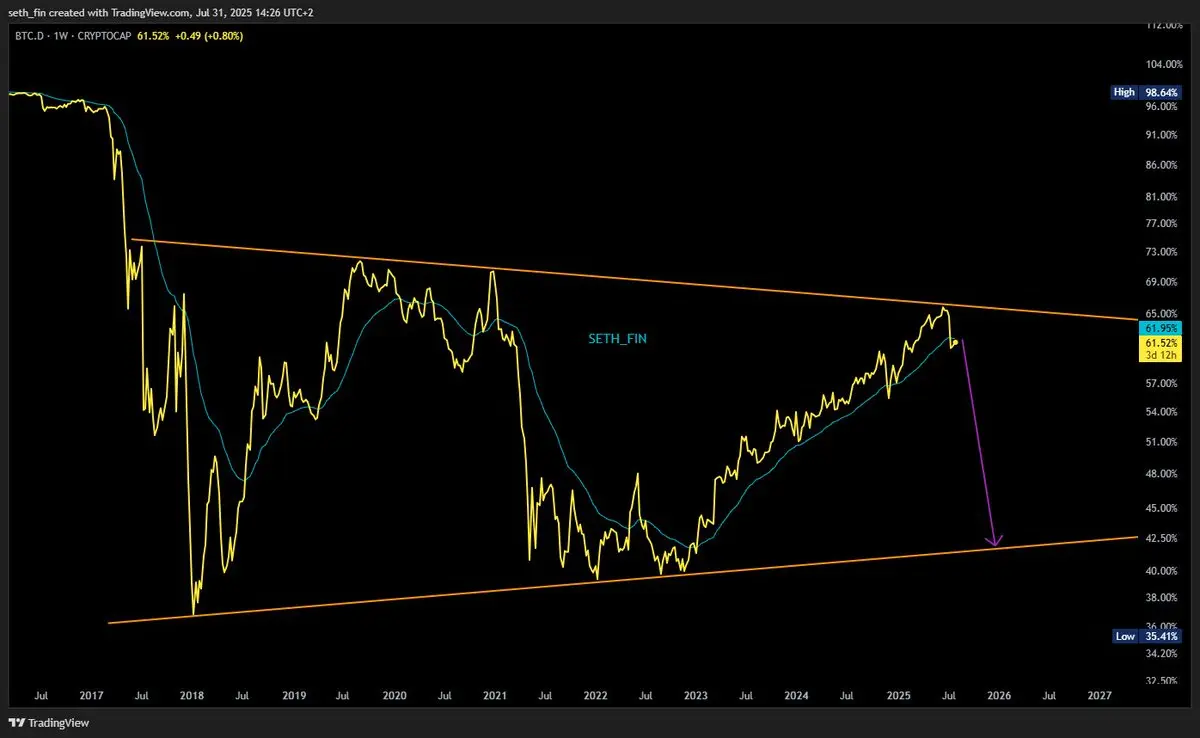This screenshot has height=738, width=1200.
Task: Click the 2018 label on time axis
Action: point(192,694)
